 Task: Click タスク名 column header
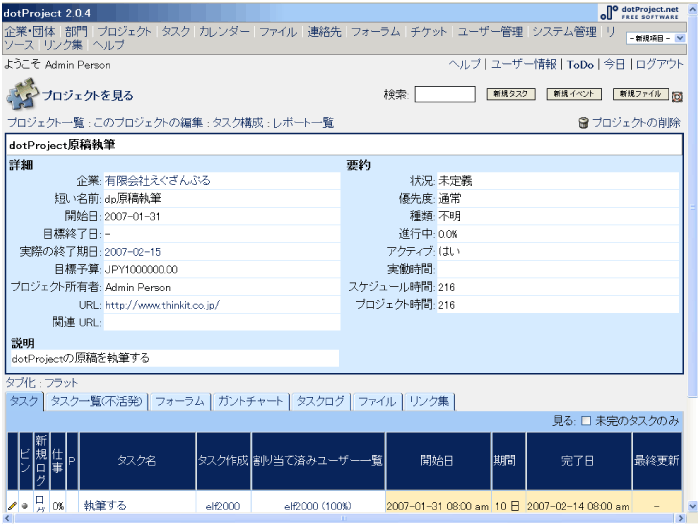[x=137, y=461]
